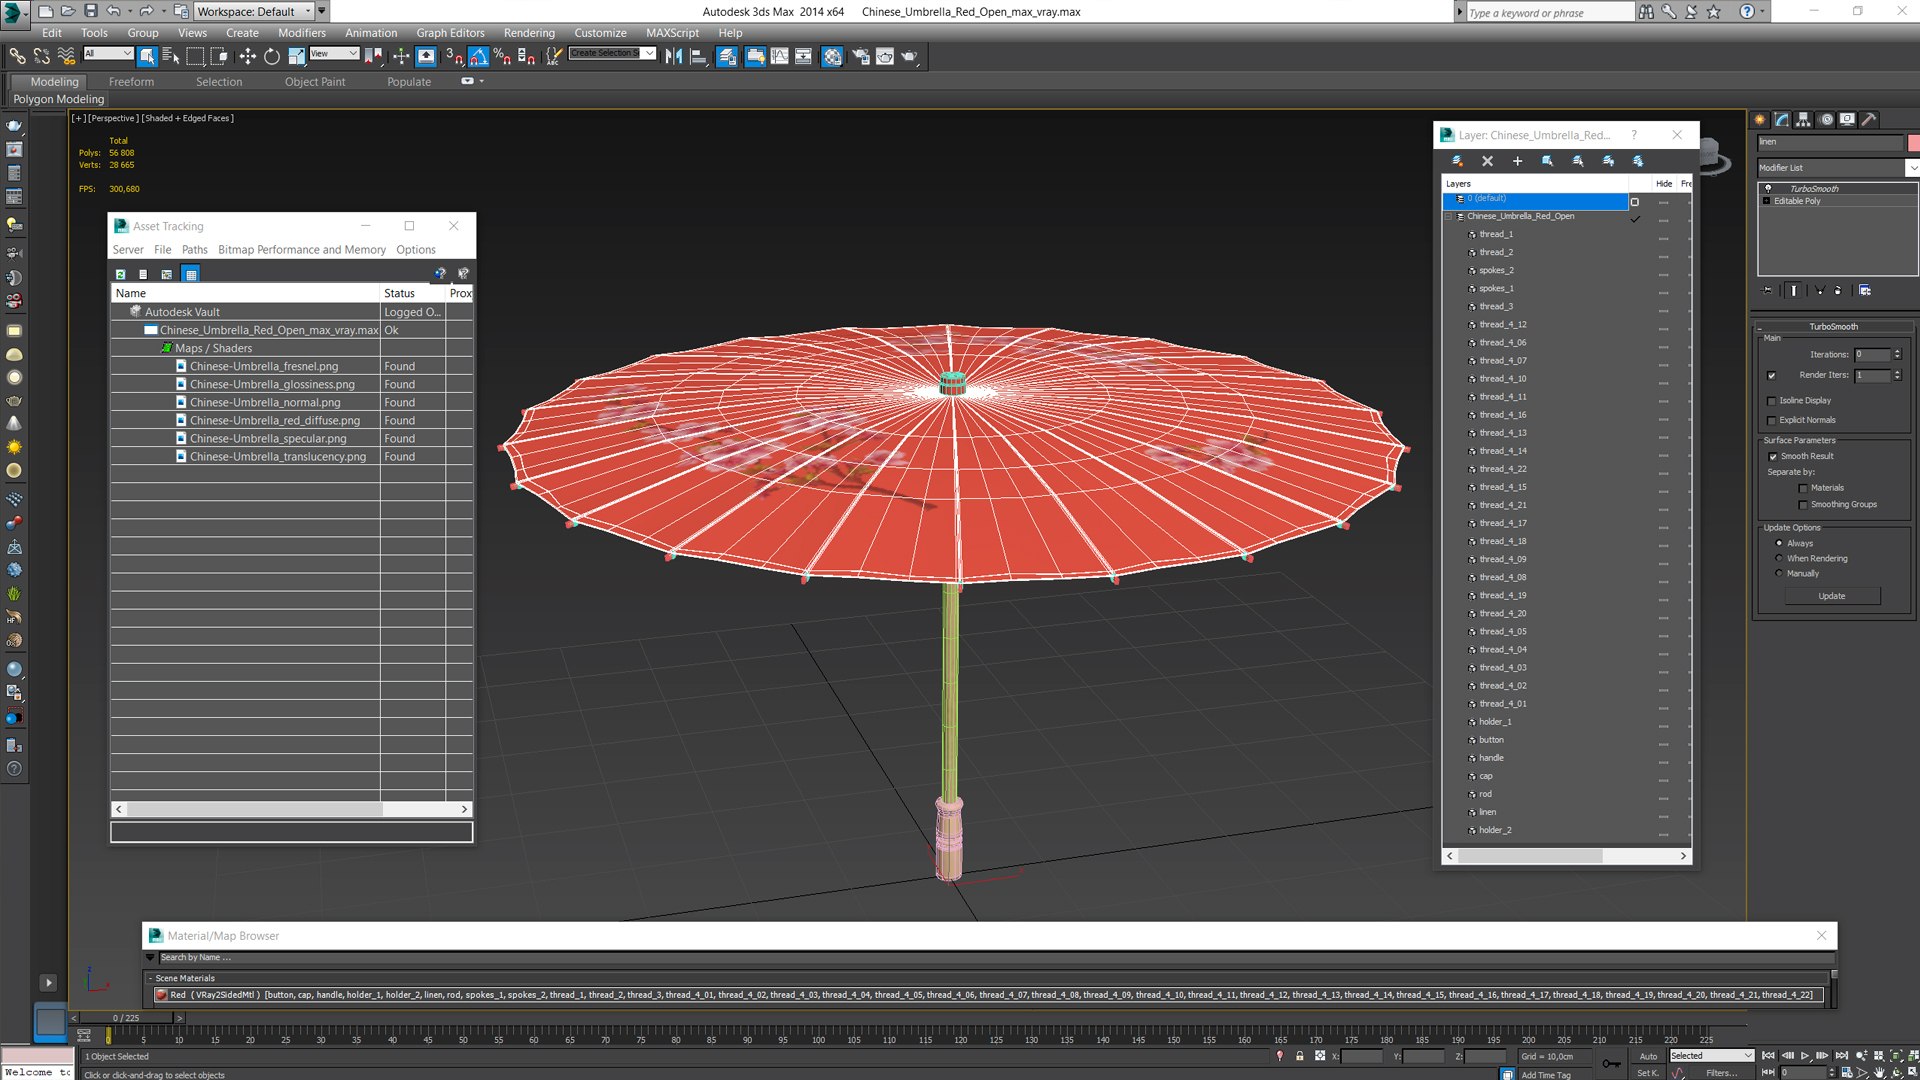Click the Red VRay2SidedMtl material swatch
This screenshot has height=1080, width=1920.
[161, 995]
